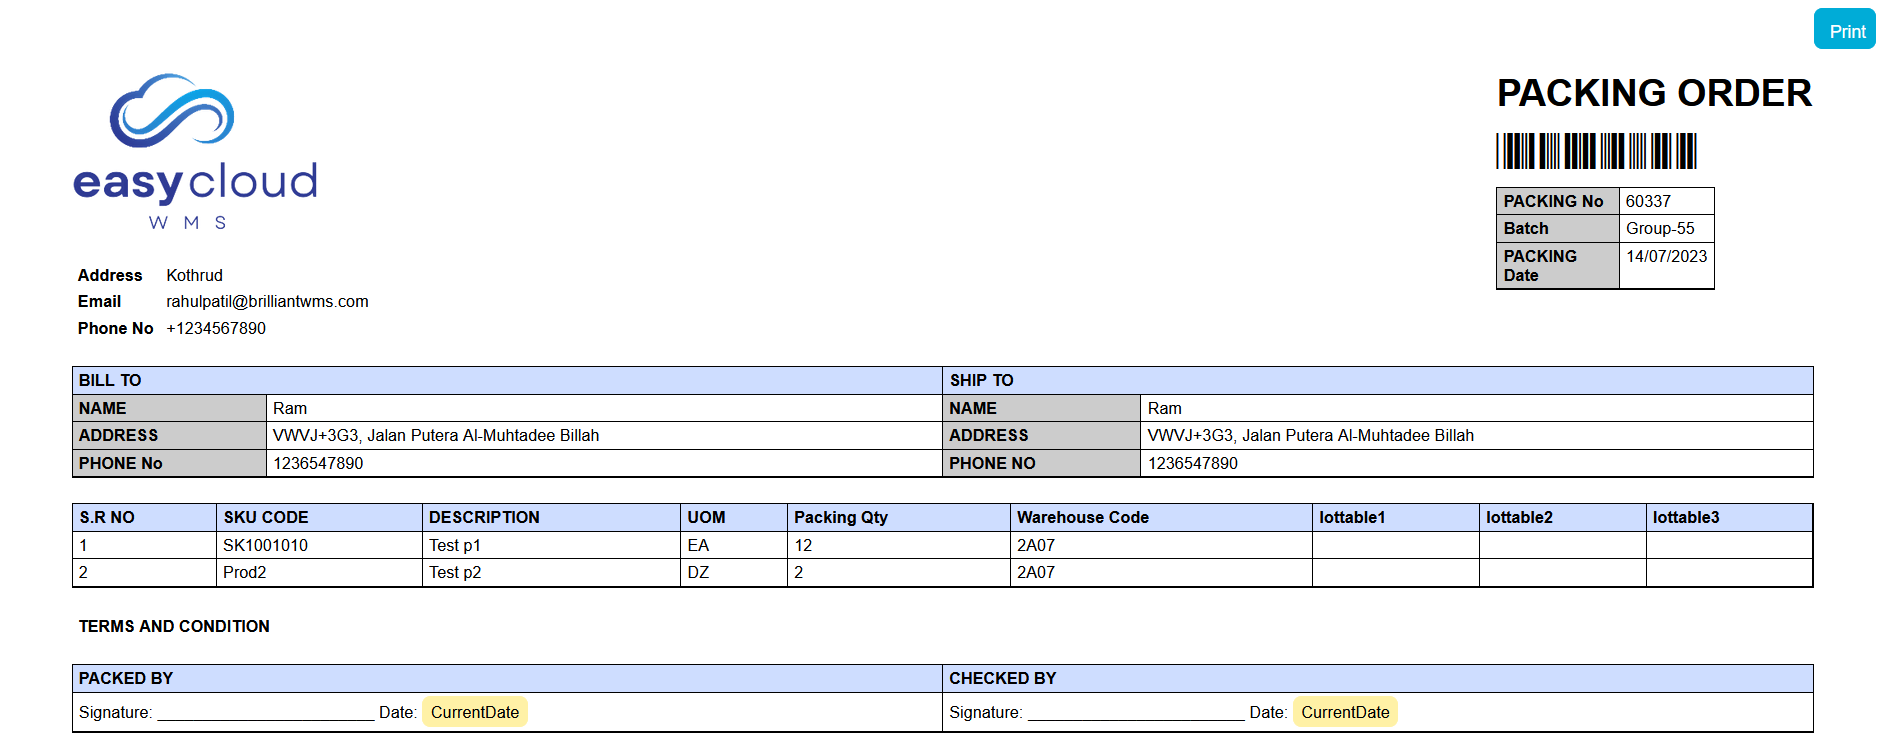Click the Packed By signature line
Viewport: 1888px width, 746px height.
(x=265, y=713)
